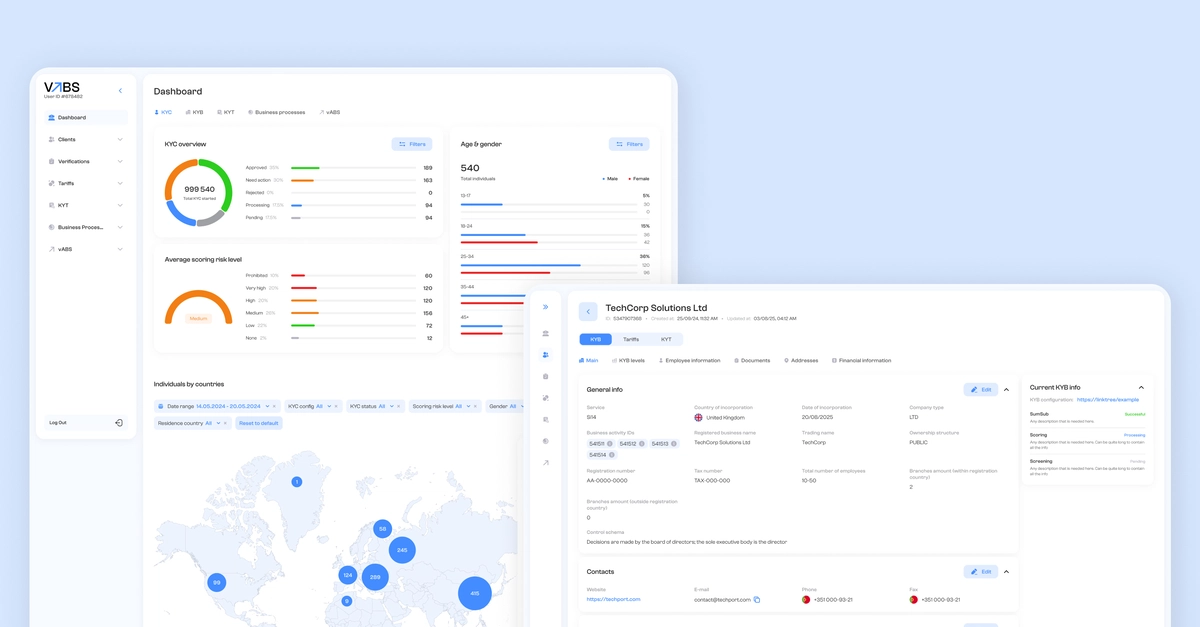Click the bank icon in TechCorp window sidebar
This screenshot has height=627, width=1200.
(545, 333)
